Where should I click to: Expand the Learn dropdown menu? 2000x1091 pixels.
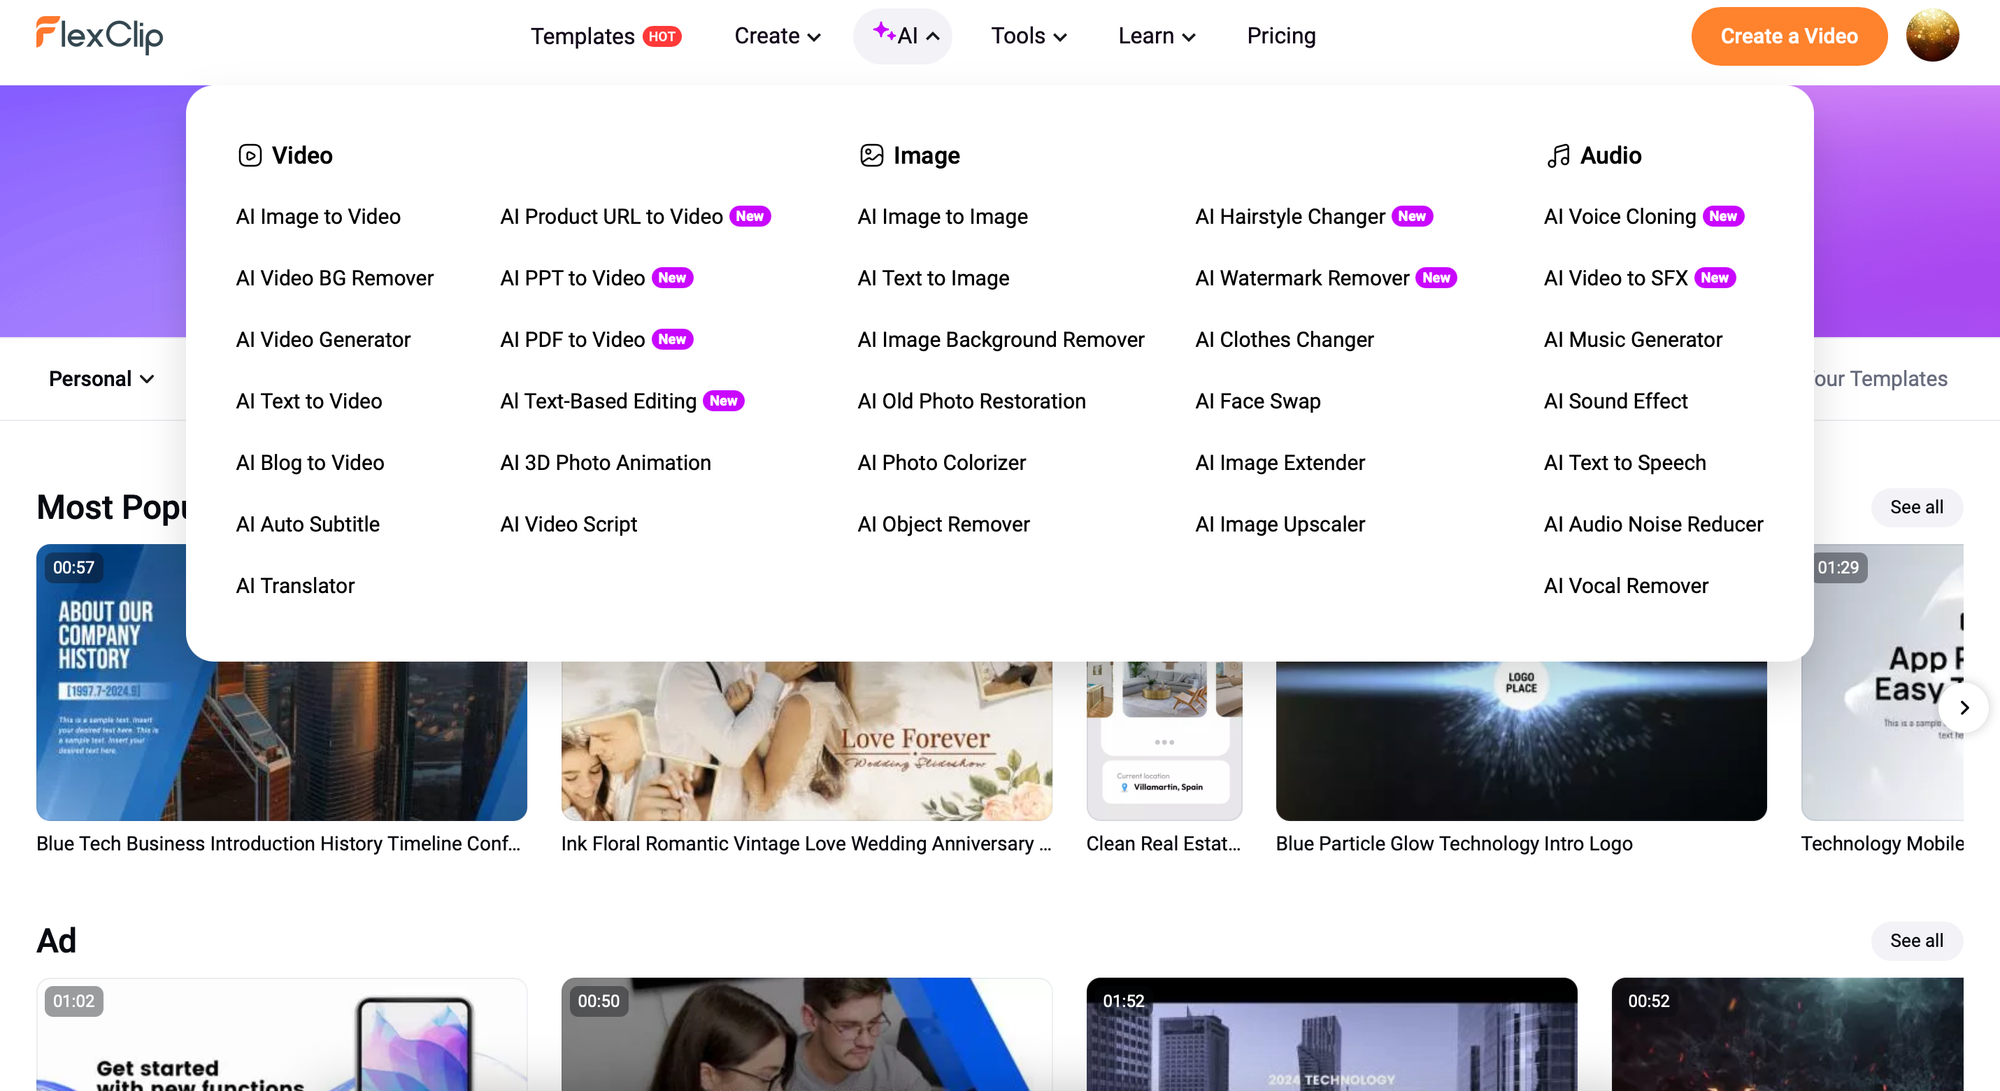point(1157,36)
